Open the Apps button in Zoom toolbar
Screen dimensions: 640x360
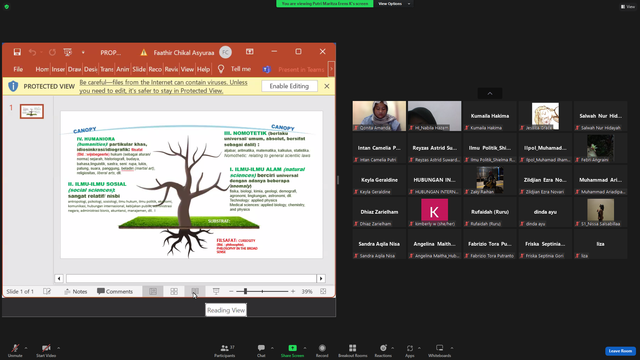click(410, 350)
